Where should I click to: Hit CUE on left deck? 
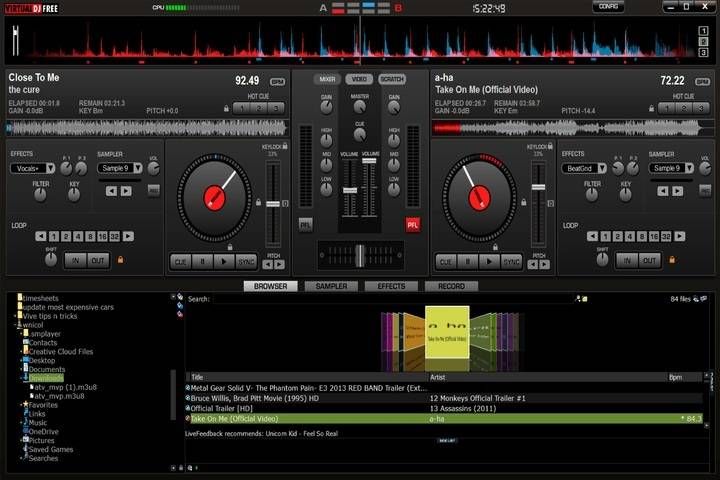tap(180, 262)
